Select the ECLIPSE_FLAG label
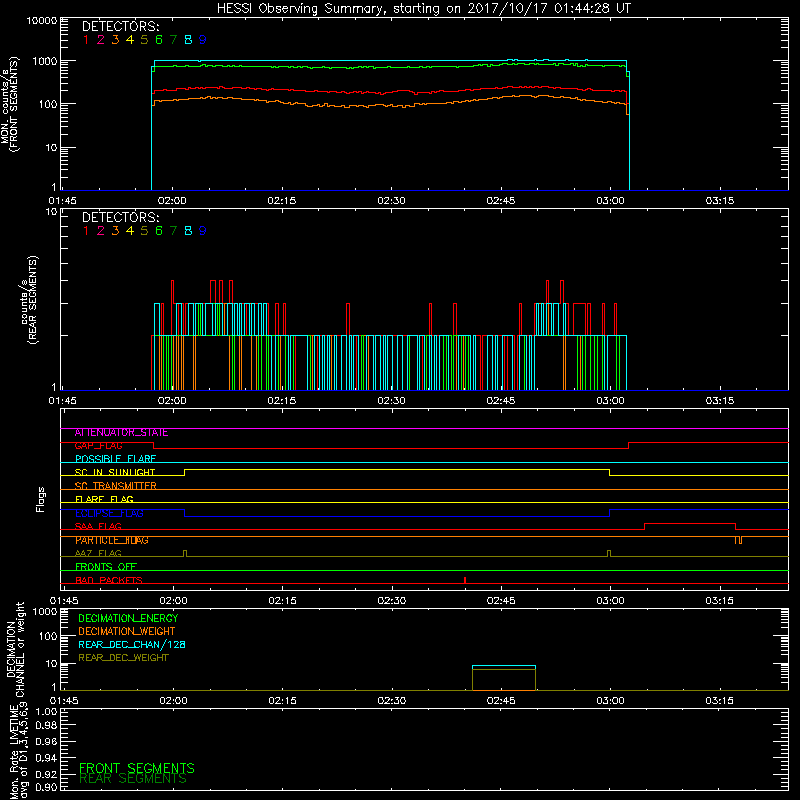Screen dimensions: 800x800 (x=109, y=513)
